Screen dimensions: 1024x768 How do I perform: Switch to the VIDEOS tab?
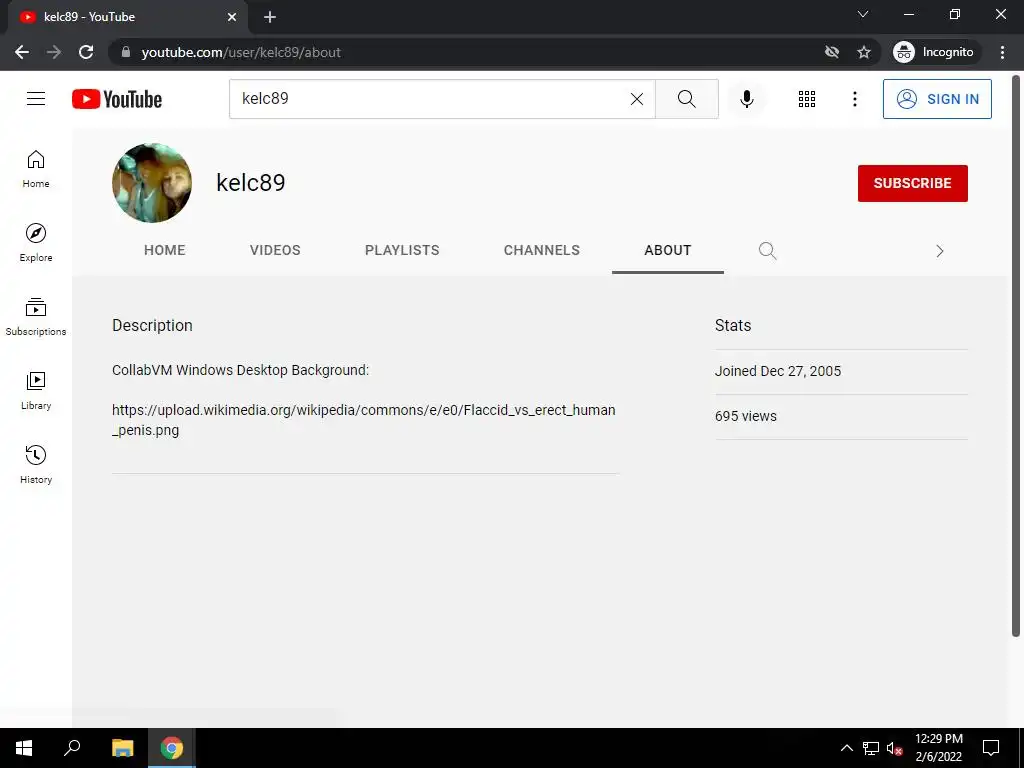tap(275, 250)
